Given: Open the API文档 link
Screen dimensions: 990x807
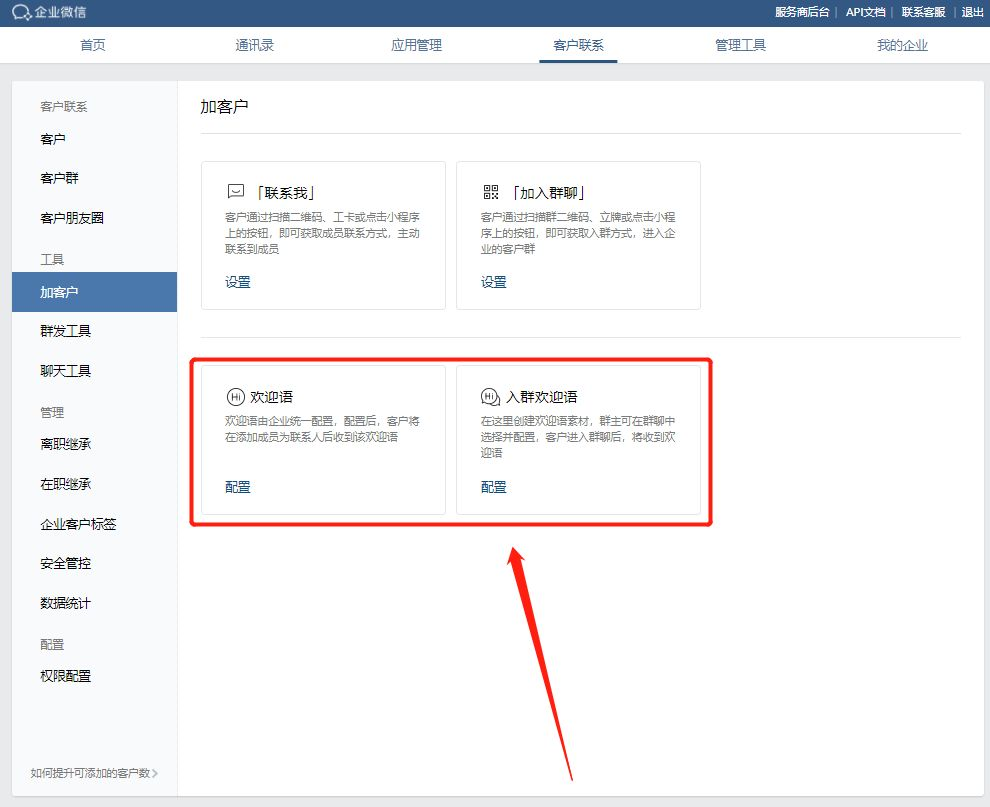Looking at the screenshot, I should coord(865,12).
